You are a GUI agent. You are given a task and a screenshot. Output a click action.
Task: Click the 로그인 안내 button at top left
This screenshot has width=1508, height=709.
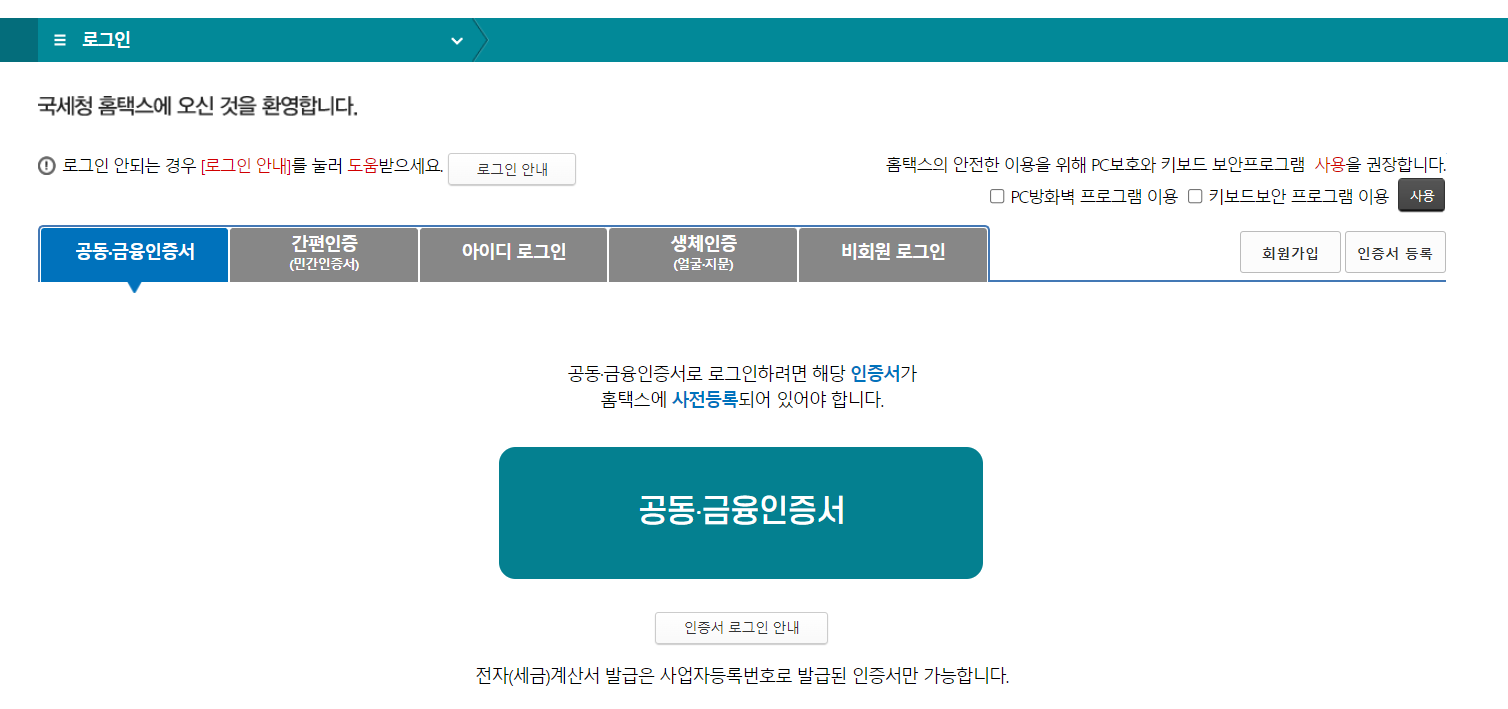tap(512, 169)
